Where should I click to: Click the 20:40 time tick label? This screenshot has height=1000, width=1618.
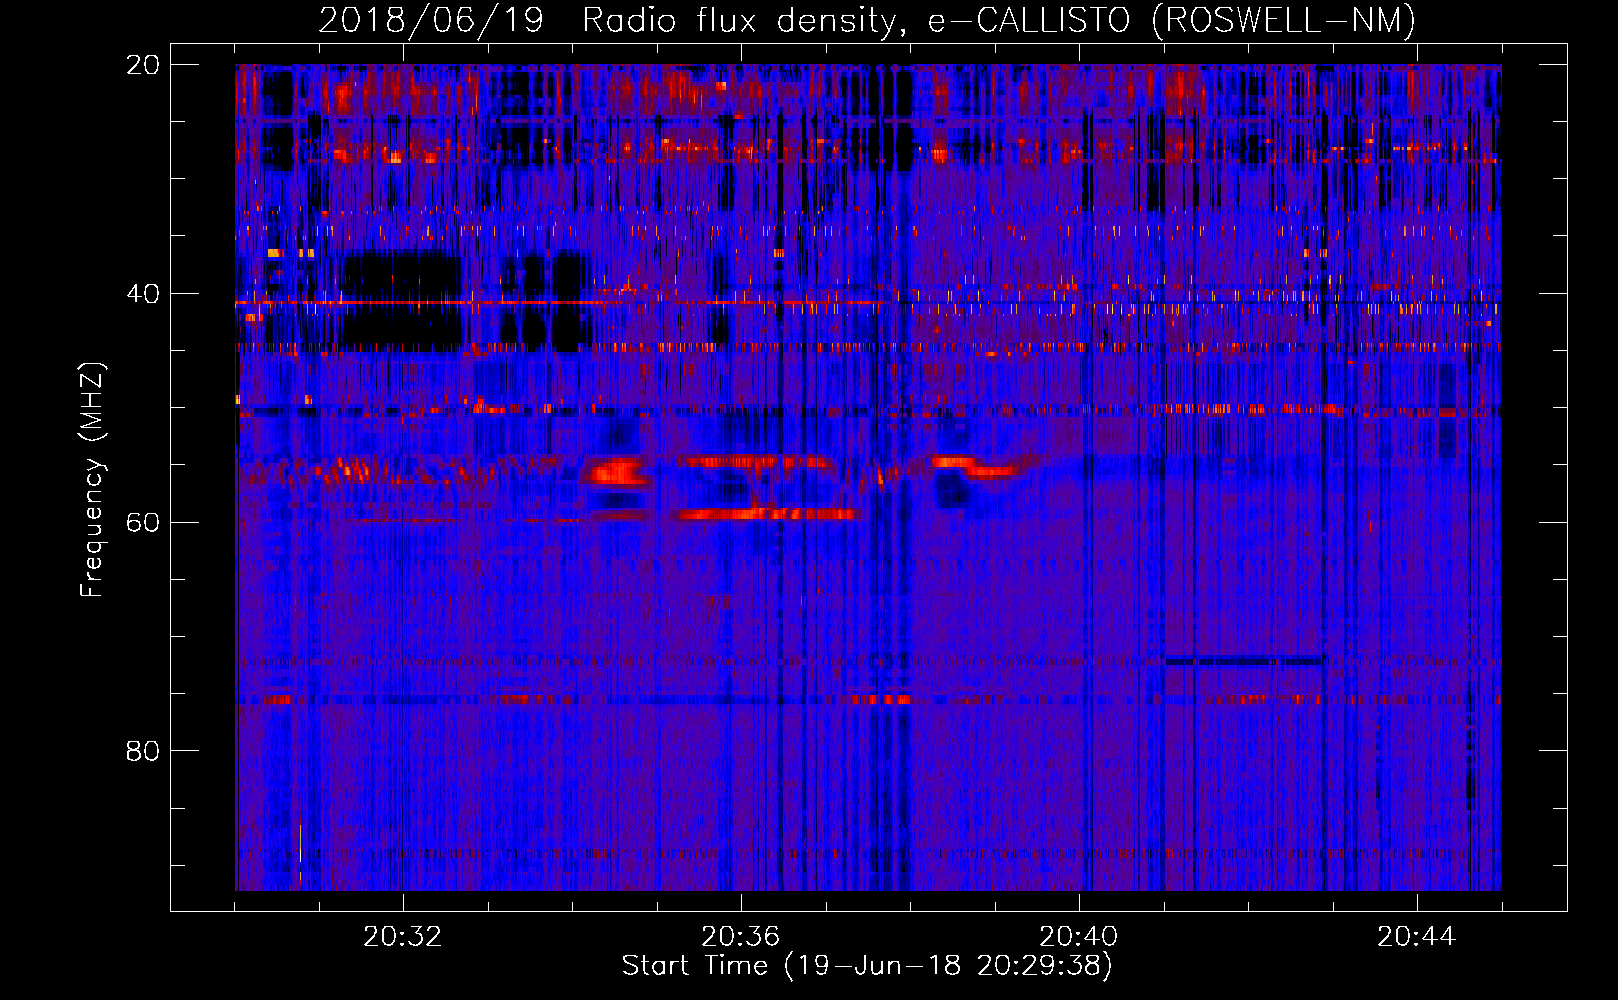click(x=1078, y=937)
